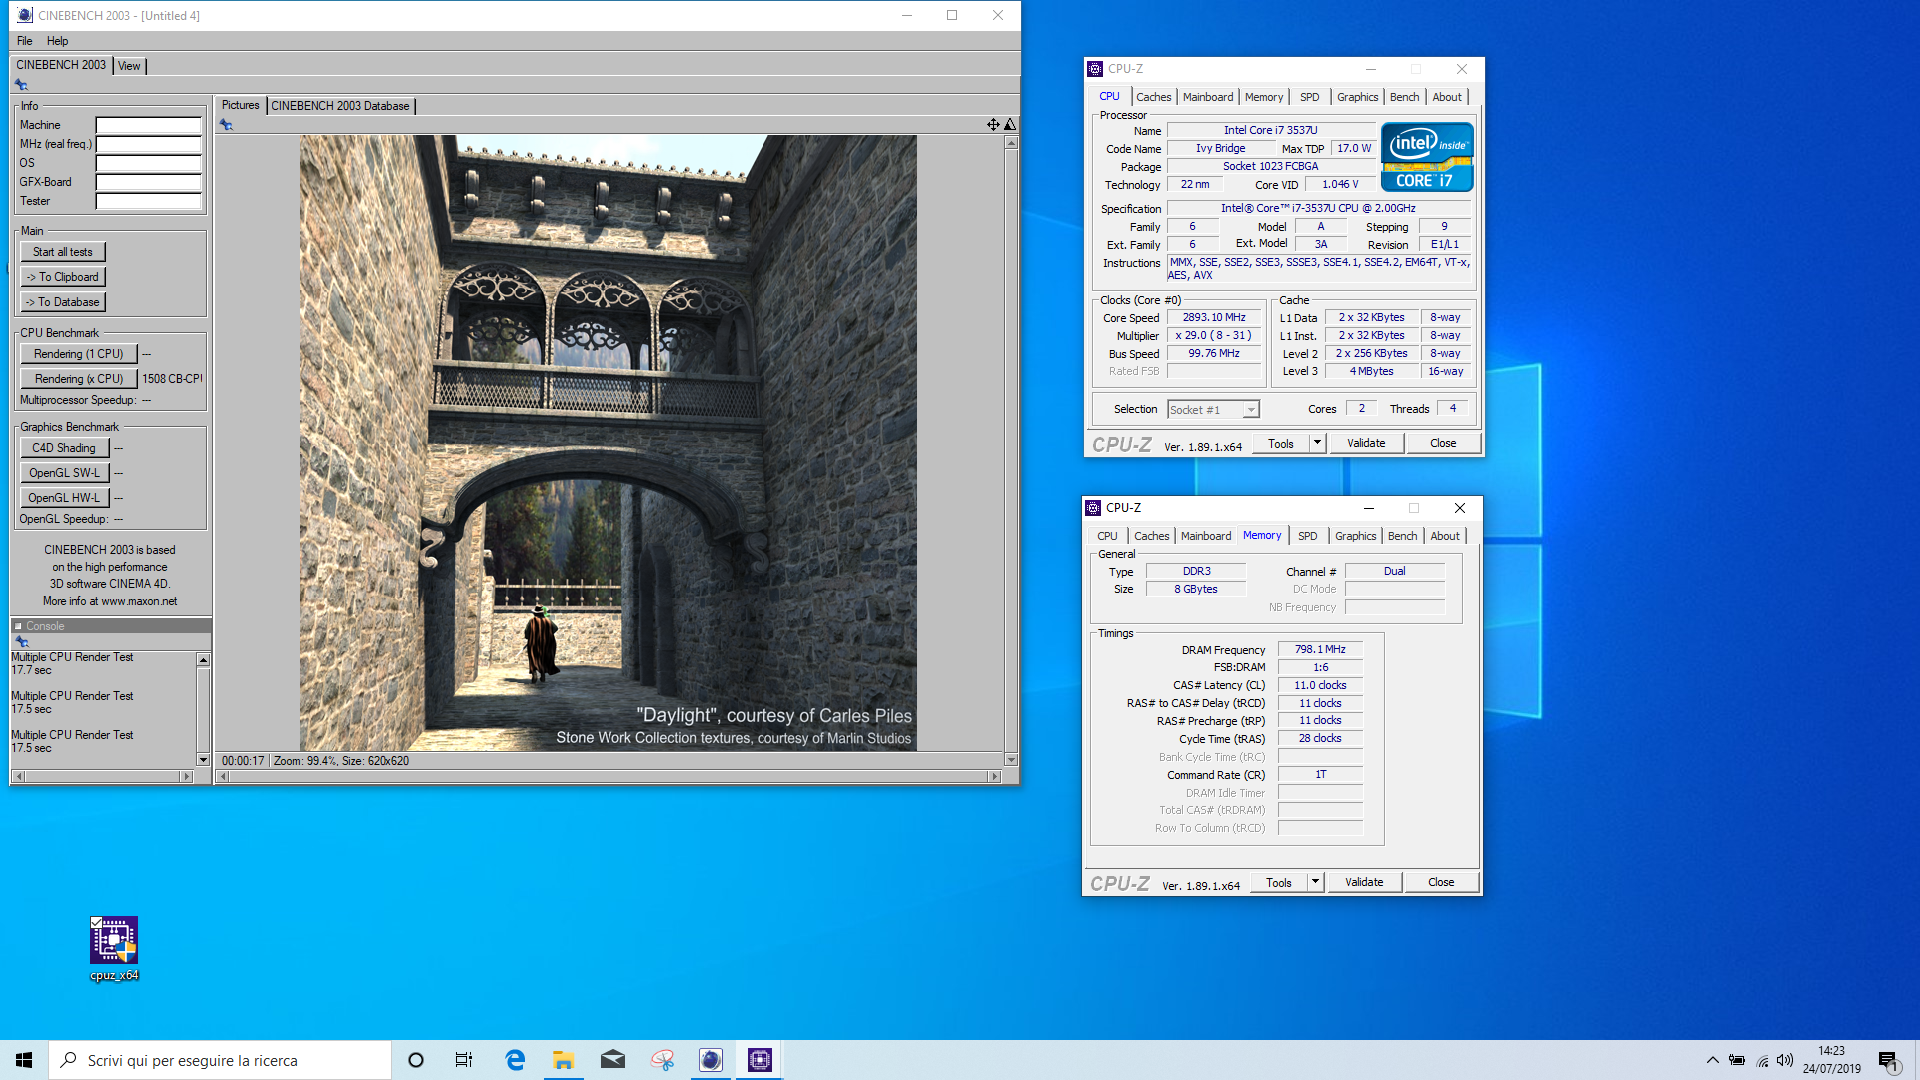Screen dimensions: 1920x1080
Task: Click the pin icon under the Pictures tab
Action: 226,125
